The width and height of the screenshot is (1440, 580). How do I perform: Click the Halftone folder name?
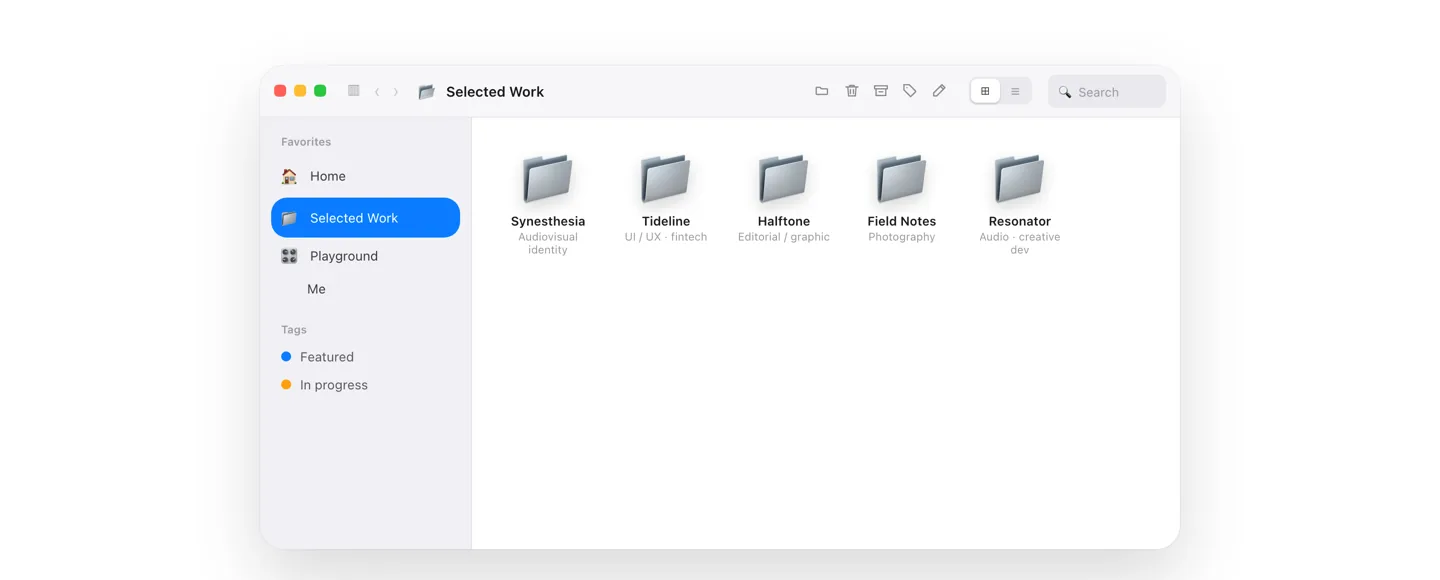(x=784, y=221)
